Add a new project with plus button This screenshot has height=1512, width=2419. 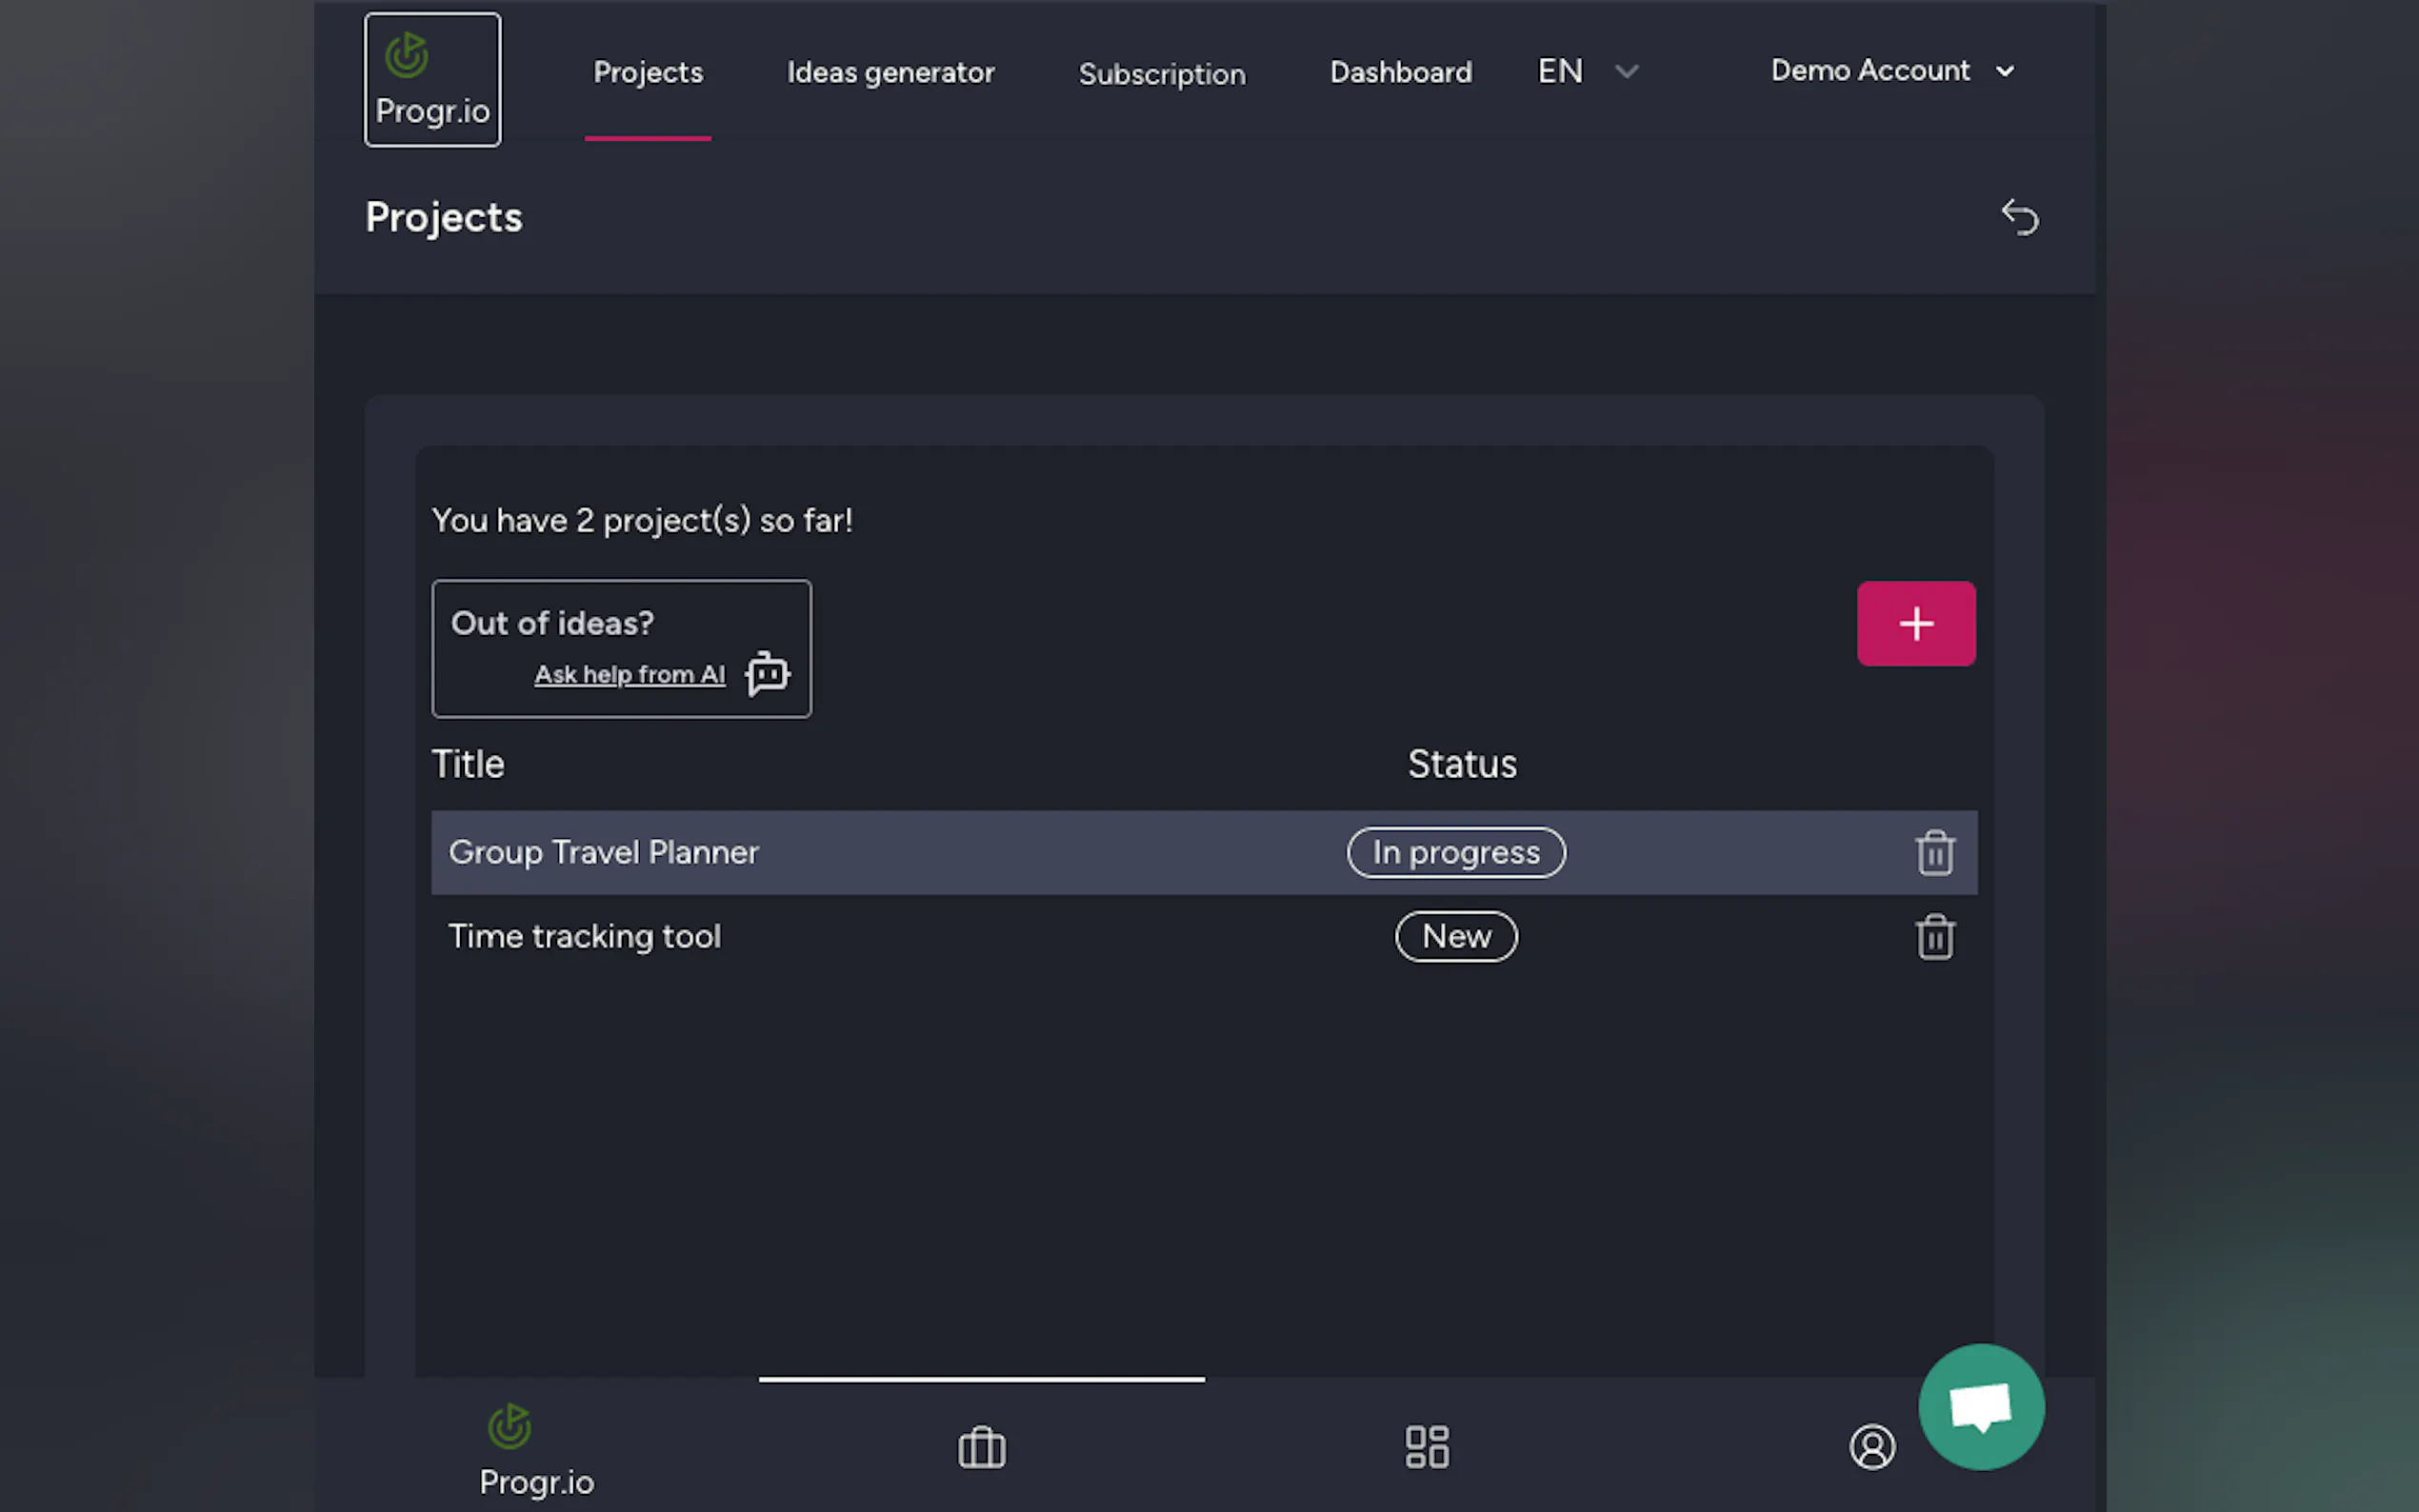pos(1915,624)
